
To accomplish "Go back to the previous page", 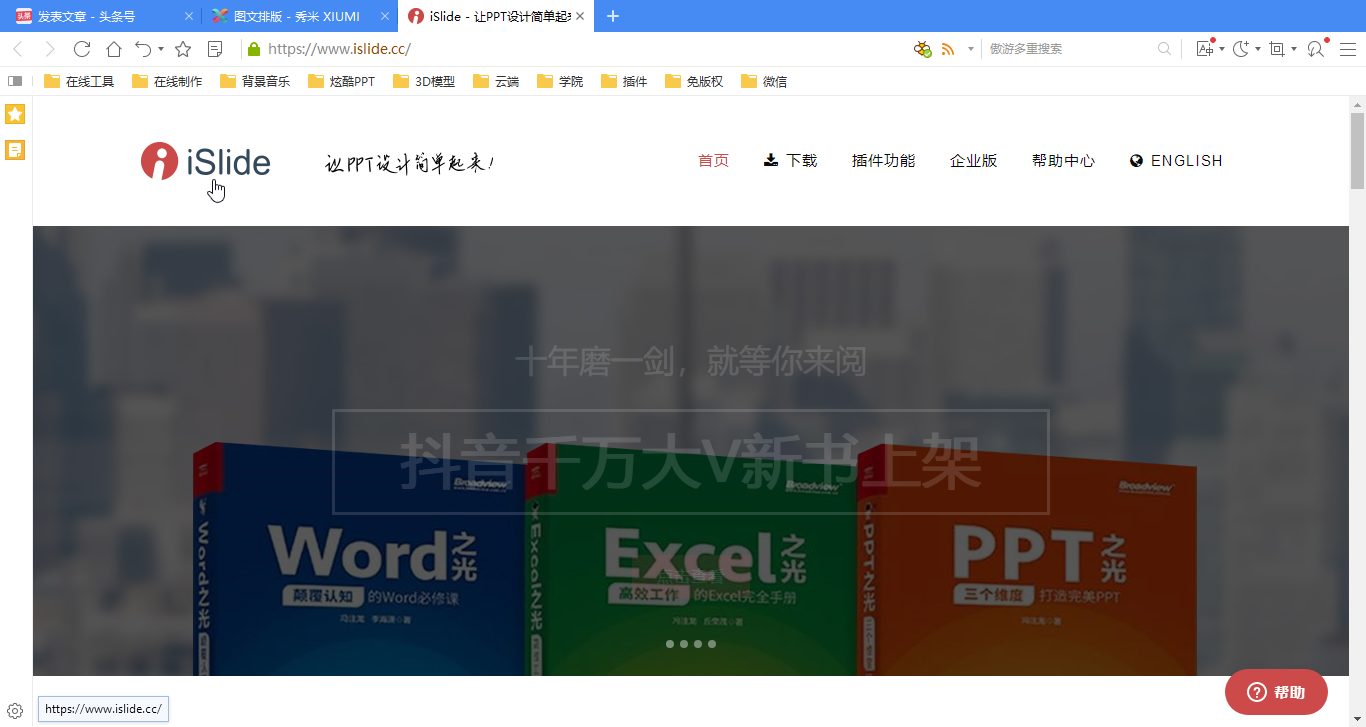I will tap(17, 49).
